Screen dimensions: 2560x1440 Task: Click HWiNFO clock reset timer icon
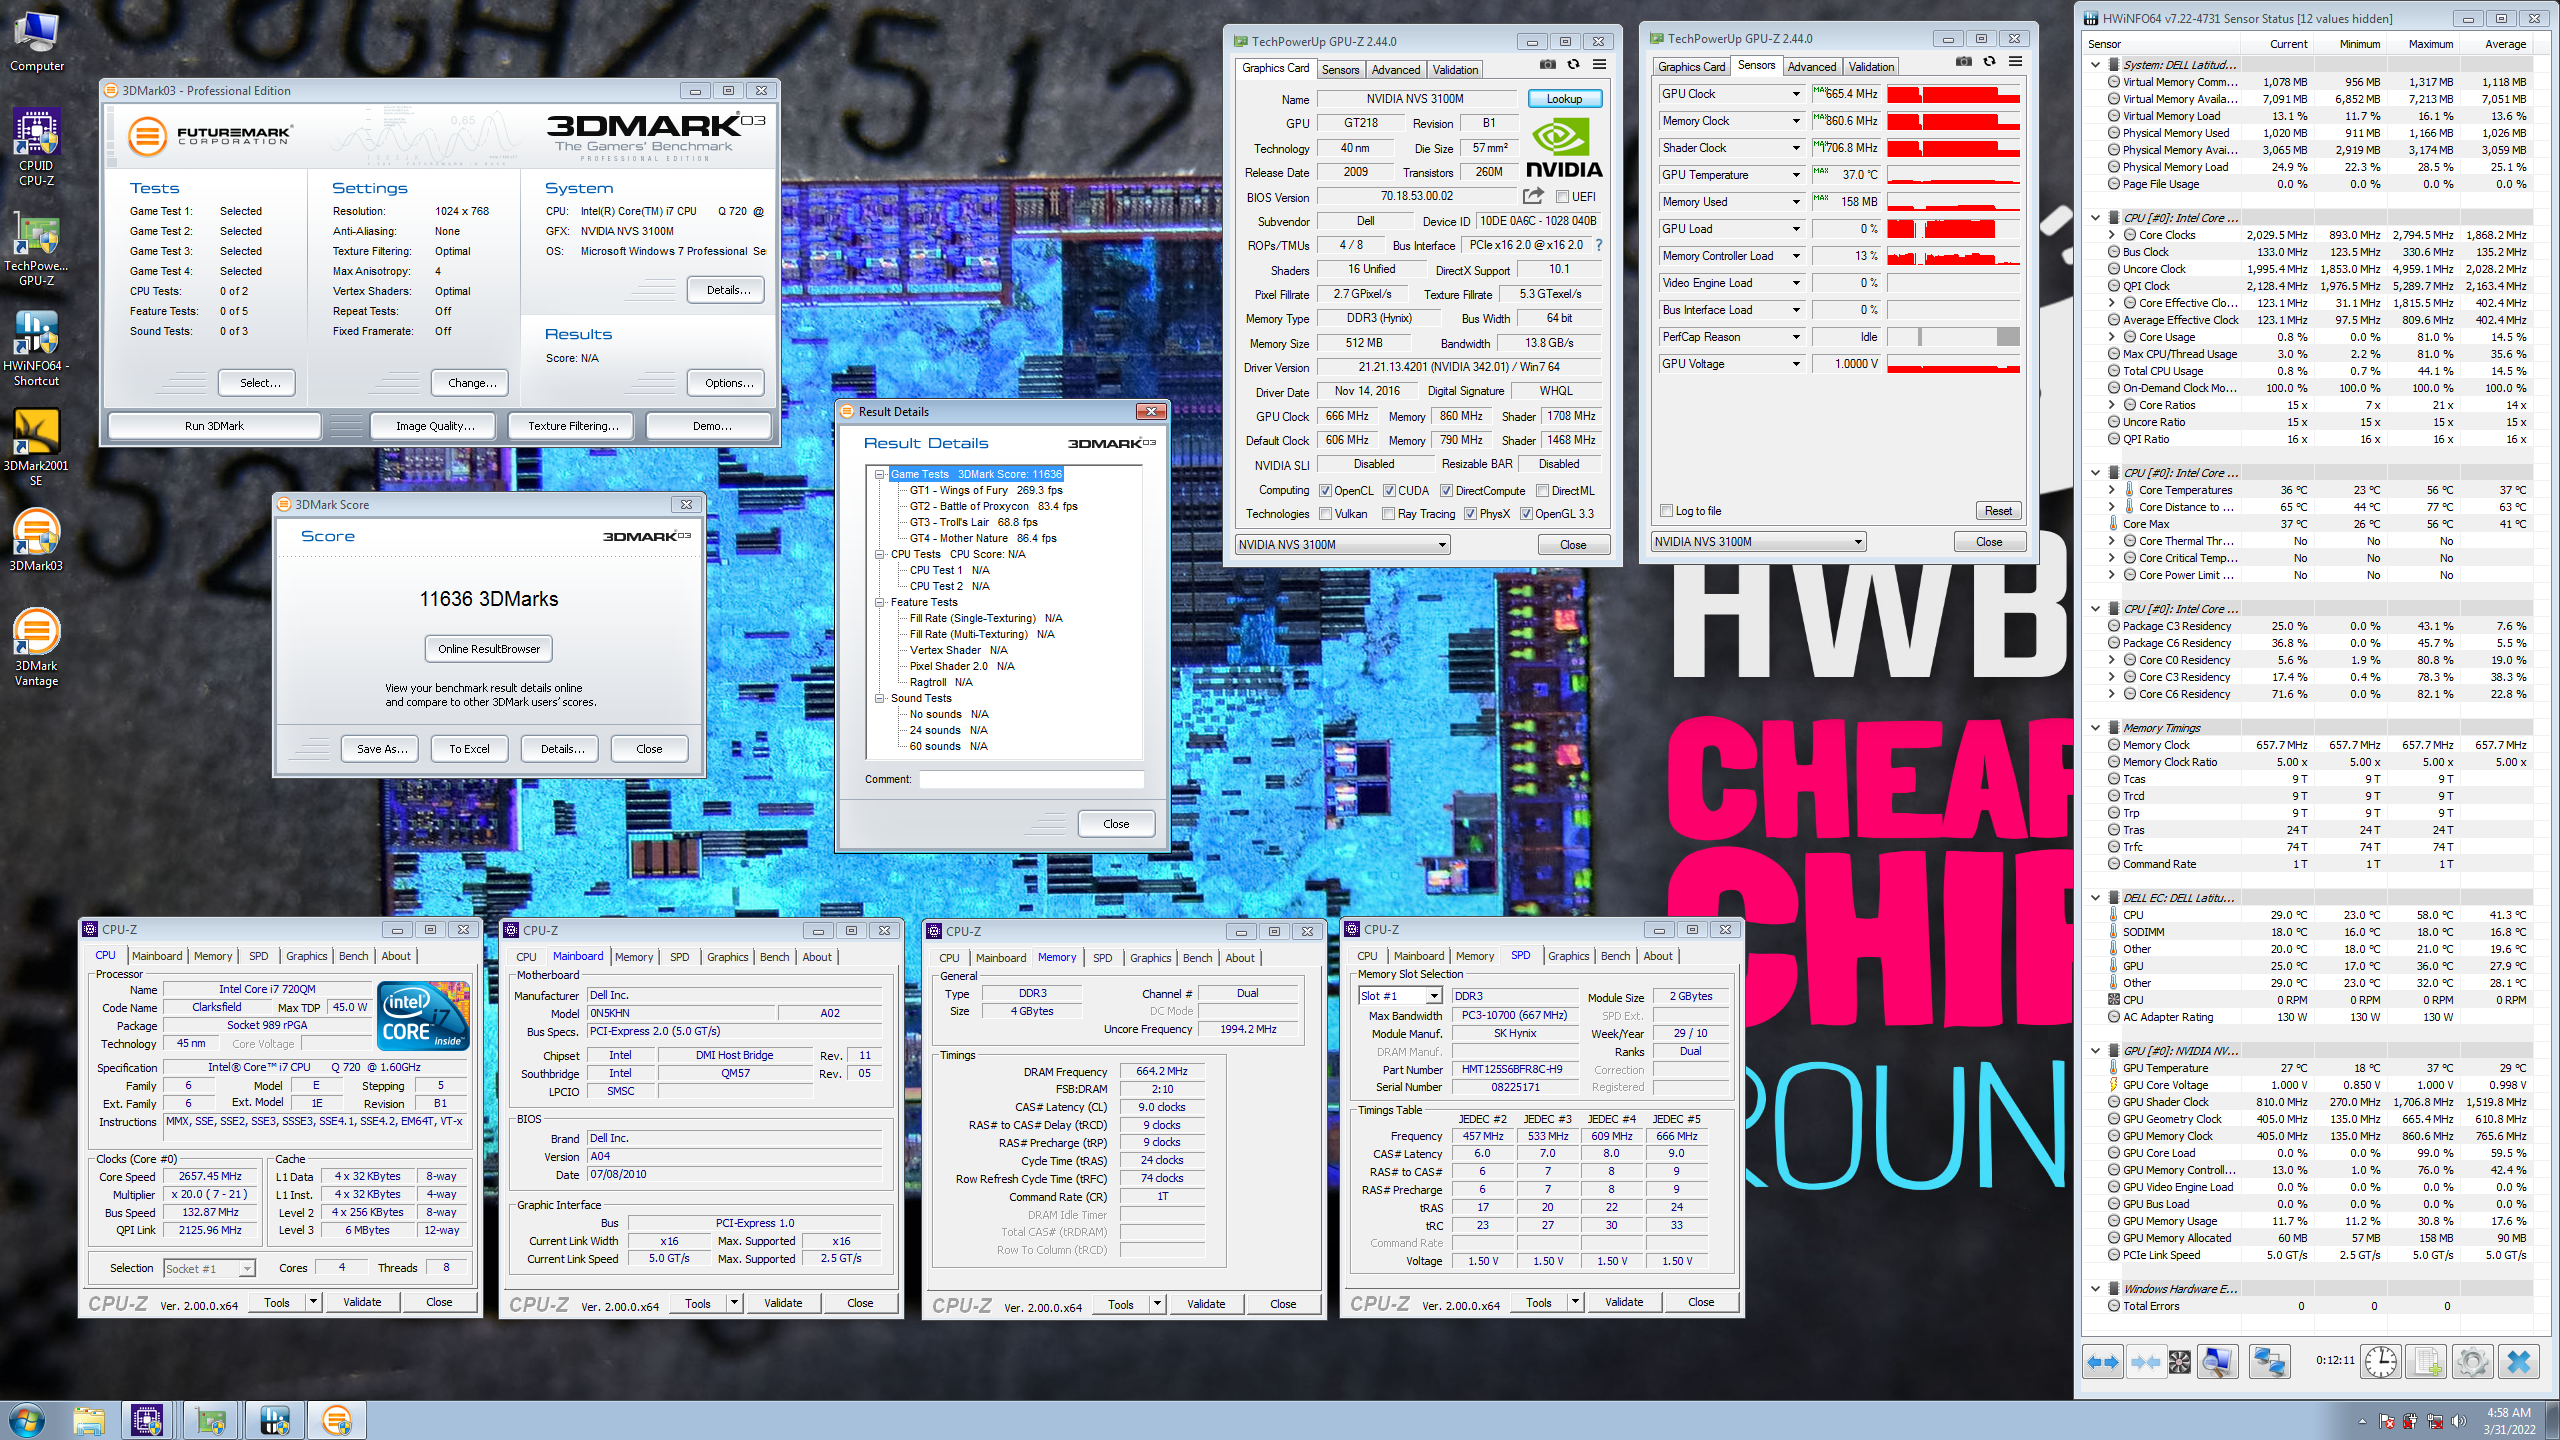coord(2380,1362)
